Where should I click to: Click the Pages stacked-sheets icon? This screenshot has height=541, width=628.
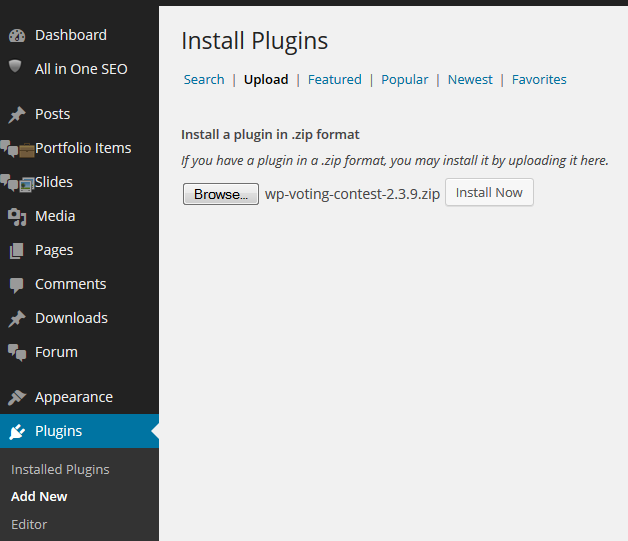click(x=17, y=251)
